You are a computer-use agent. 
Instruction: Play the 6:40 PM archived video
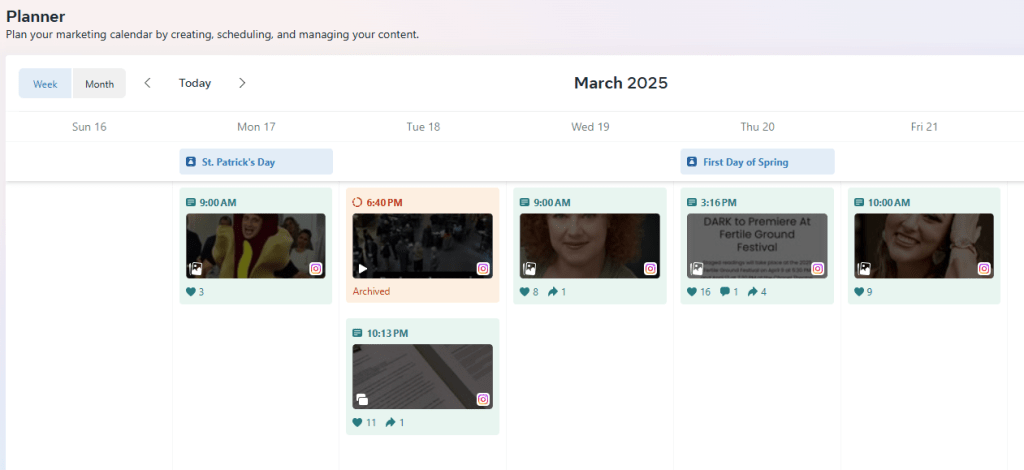click(x=362, y=268)
